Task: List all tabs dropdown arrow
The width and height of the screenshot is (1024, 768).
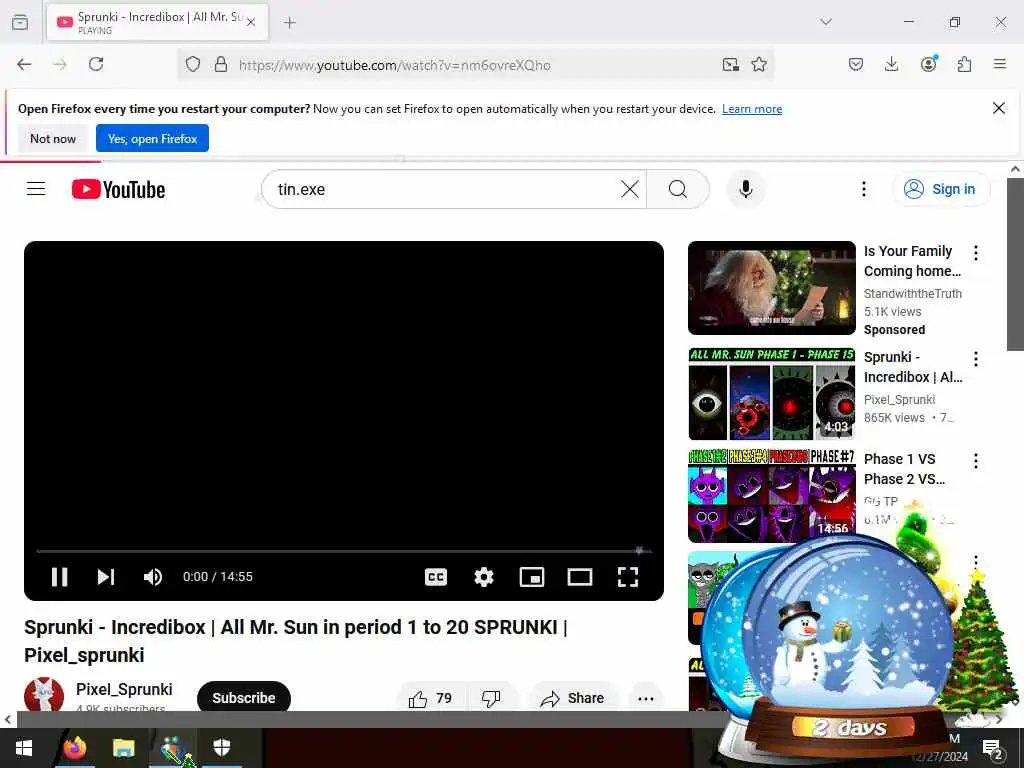Action: pyautogui.click(x=826, y=22)
